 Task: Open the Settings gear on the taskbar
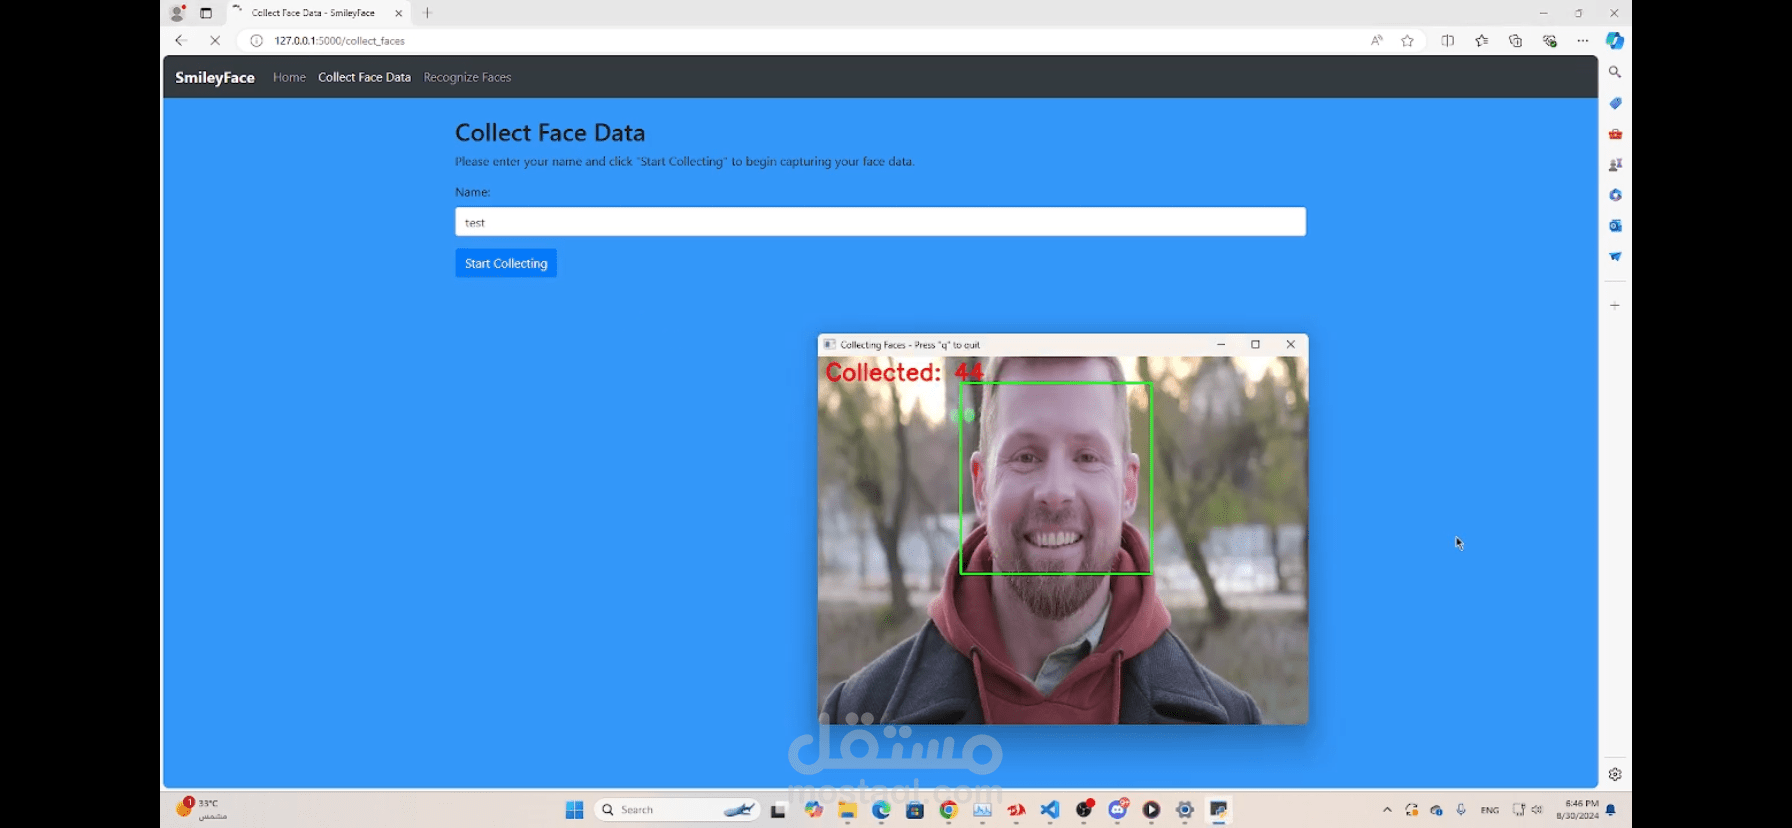point(1185,810)
